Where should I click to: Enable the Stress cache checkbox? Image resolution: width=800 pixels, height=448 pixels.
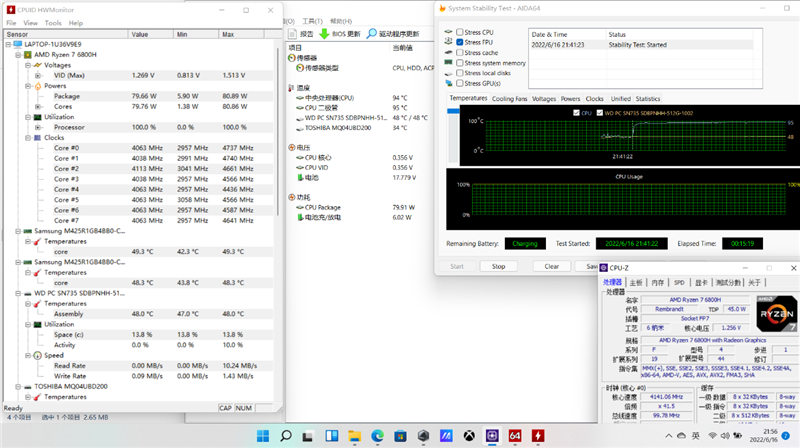(x=460, y=53)
